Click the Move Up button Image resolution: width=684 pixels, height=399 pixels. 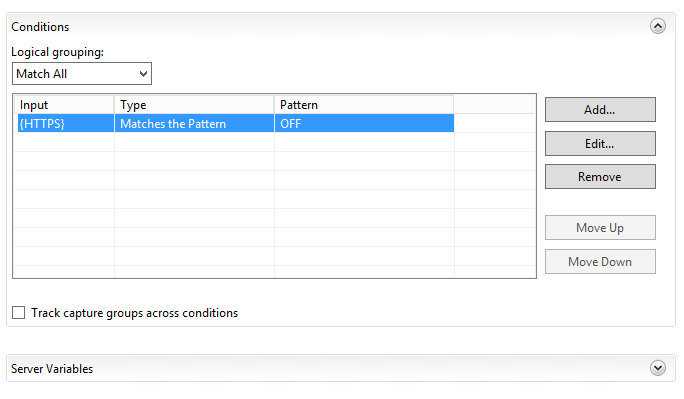click(x=600, y=228)
